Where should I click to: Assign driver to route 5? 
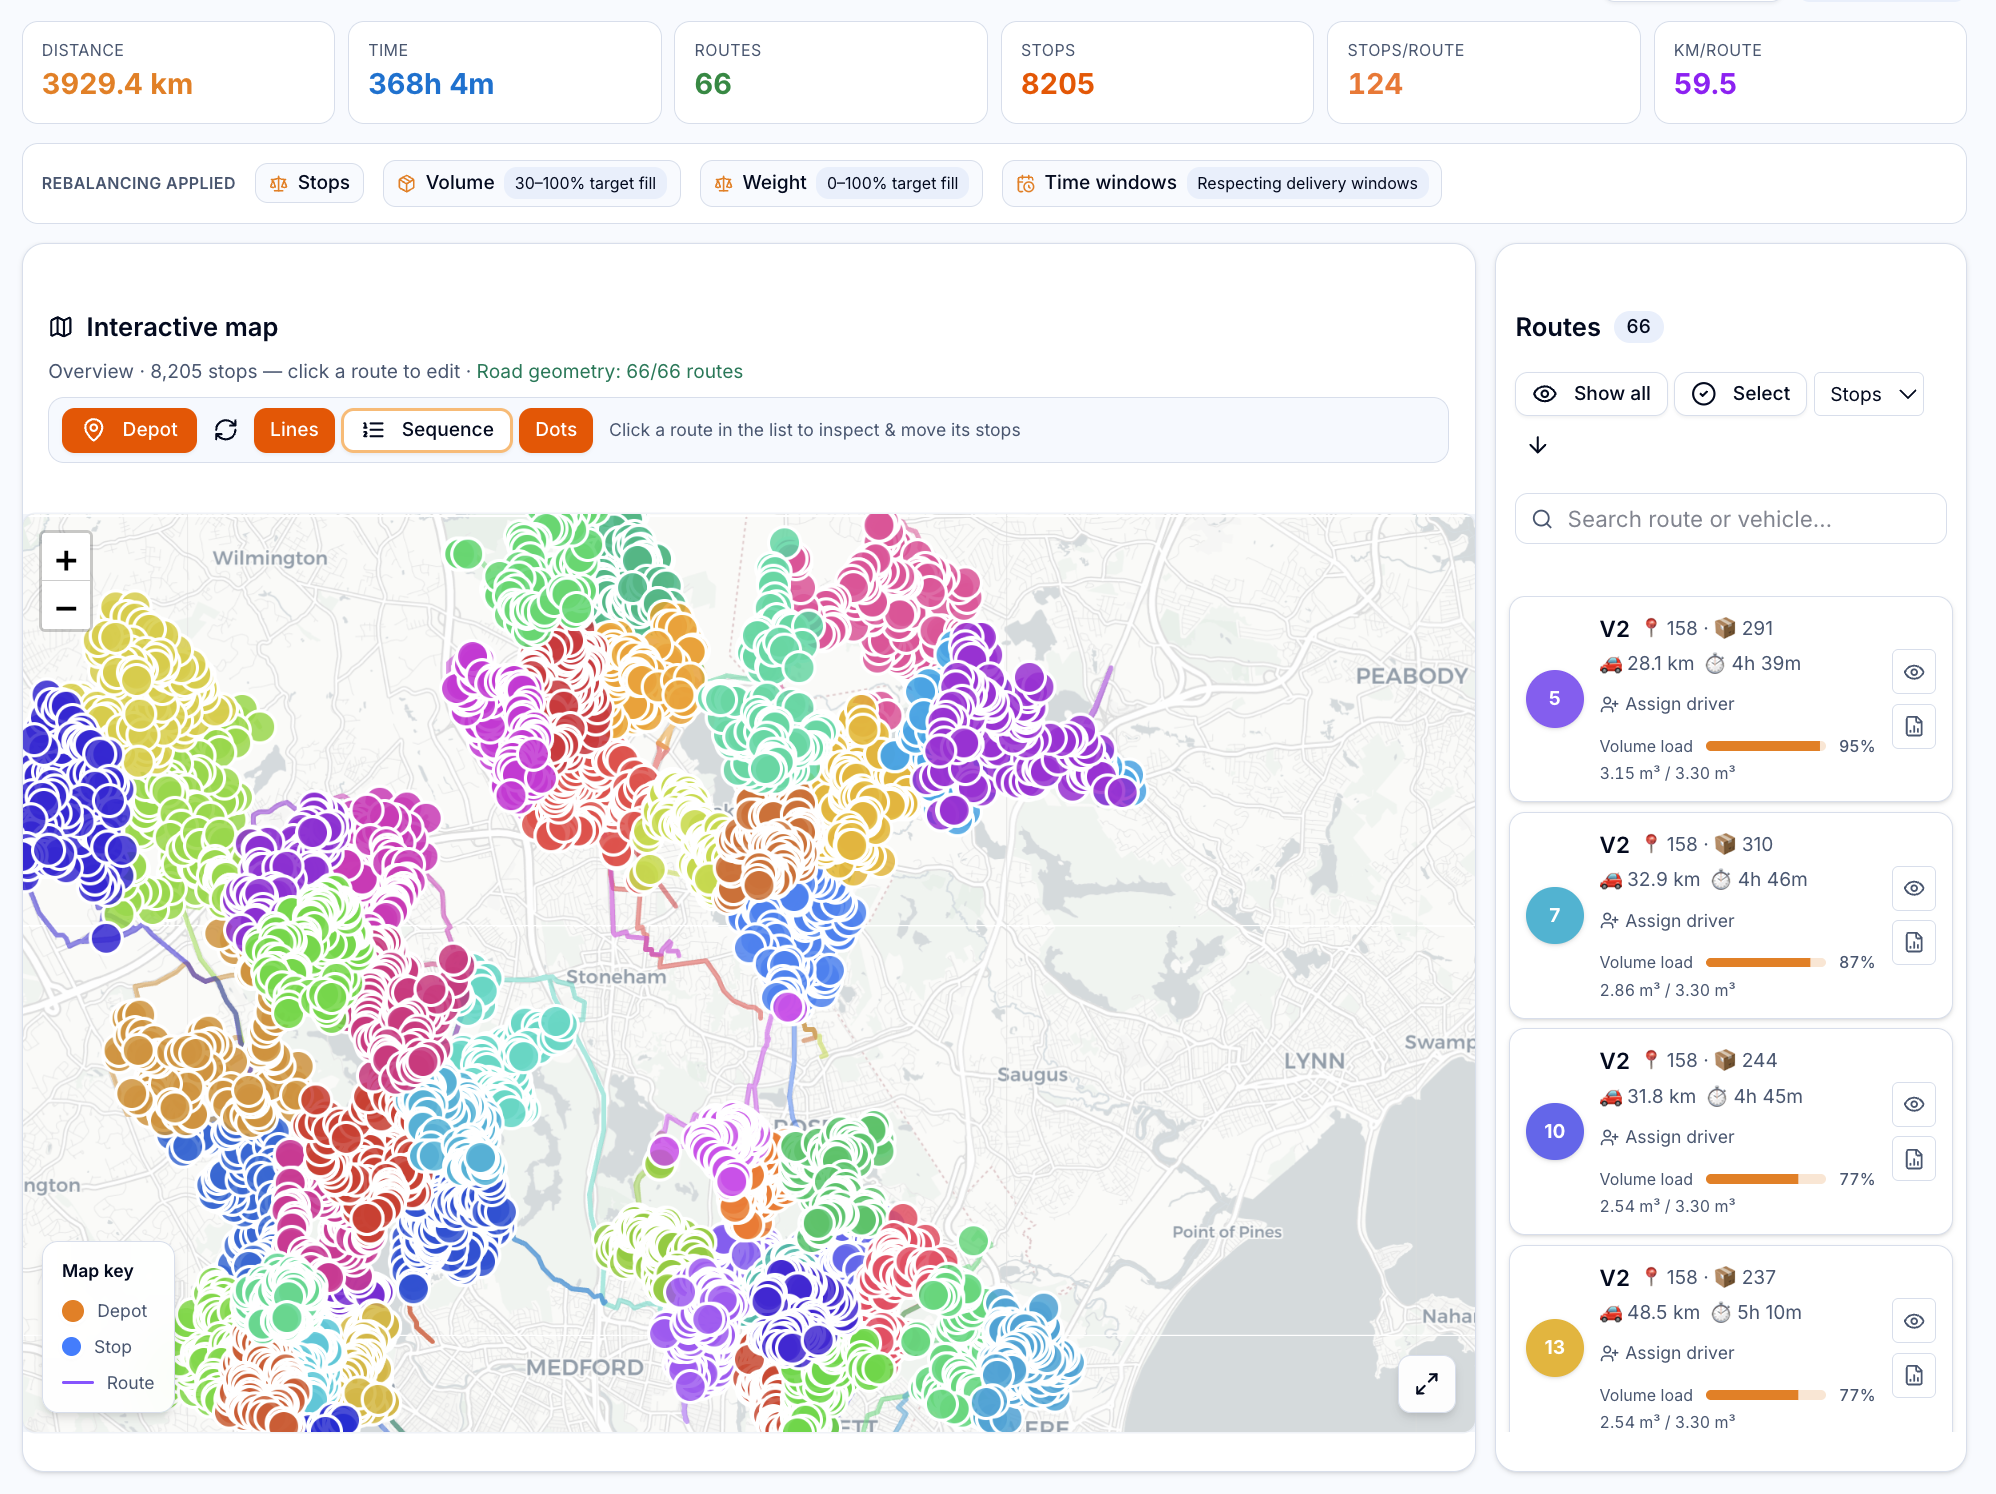coord(1667,704)
